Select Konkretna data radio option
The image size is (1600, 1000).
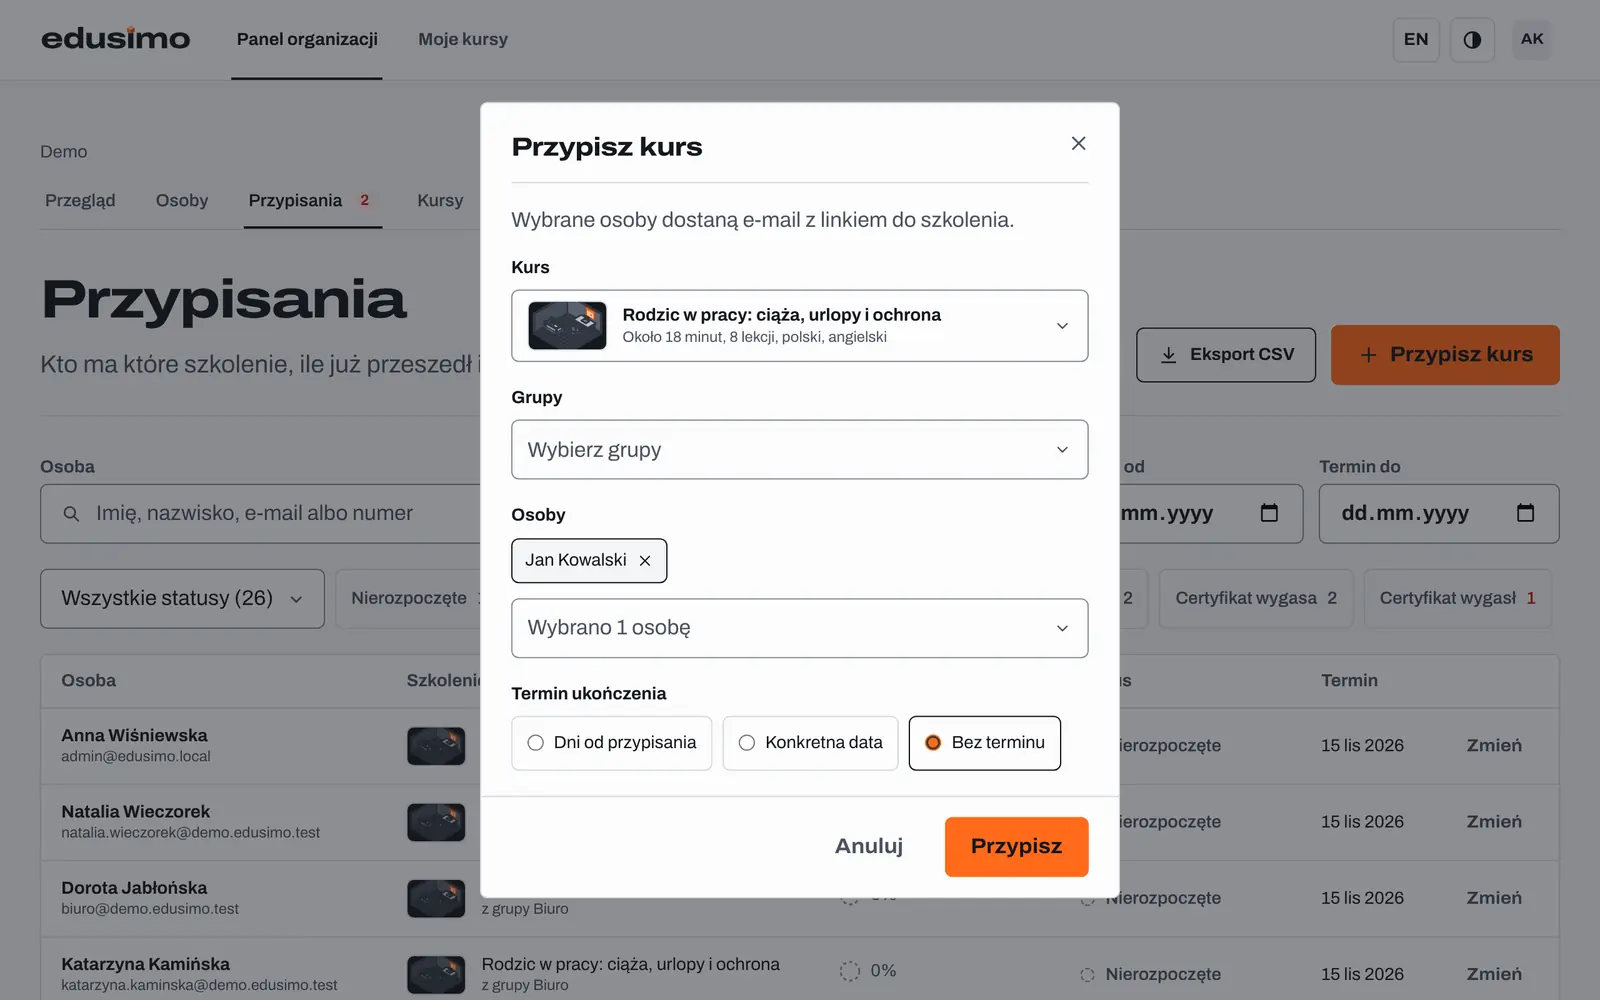point(810,743)
